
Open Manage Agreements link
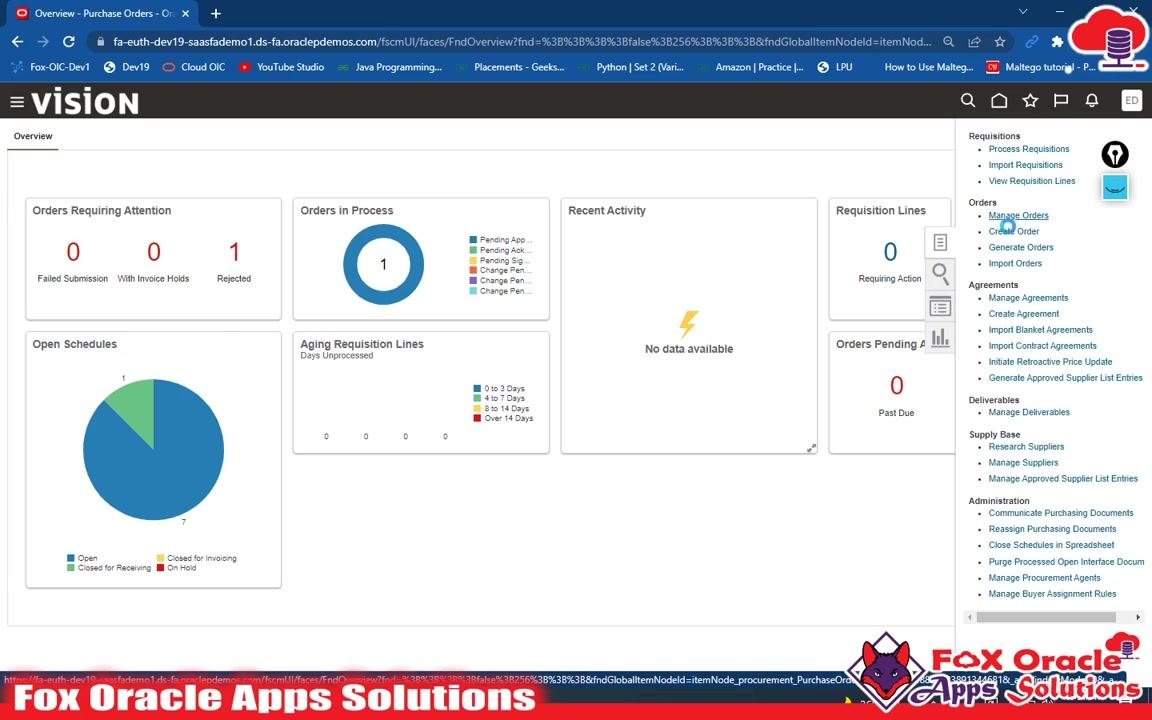[x=1028, y=298]
